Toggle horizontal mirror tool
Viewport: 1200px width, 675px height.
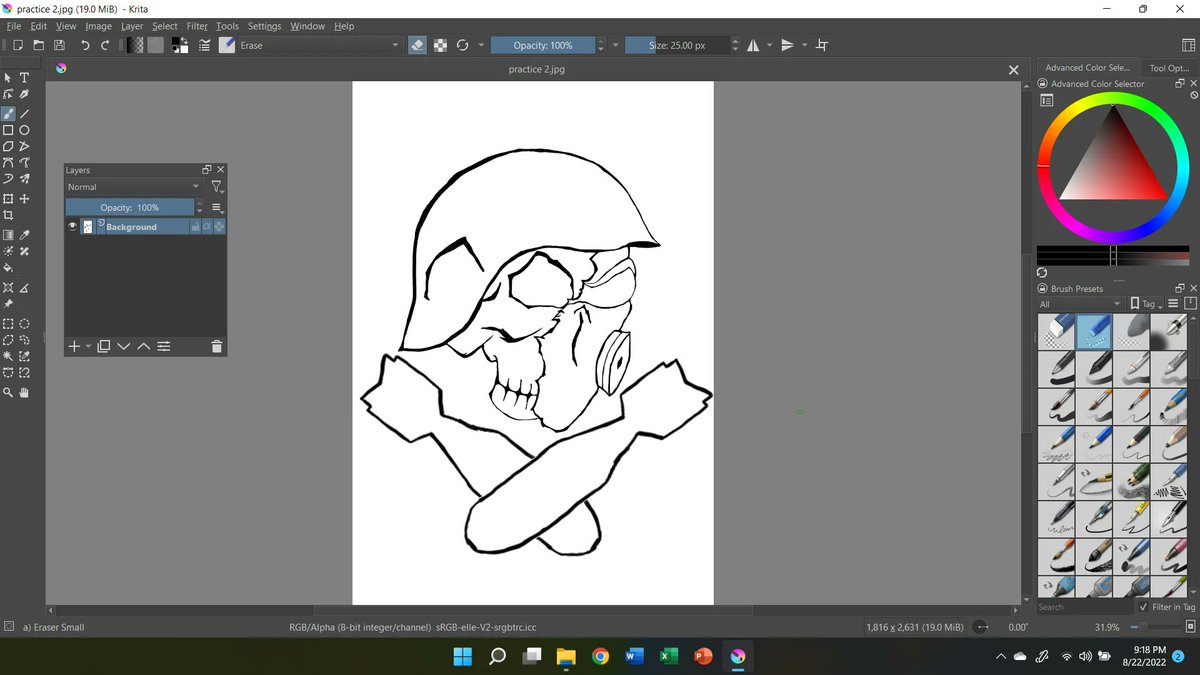tap(752, 45)
